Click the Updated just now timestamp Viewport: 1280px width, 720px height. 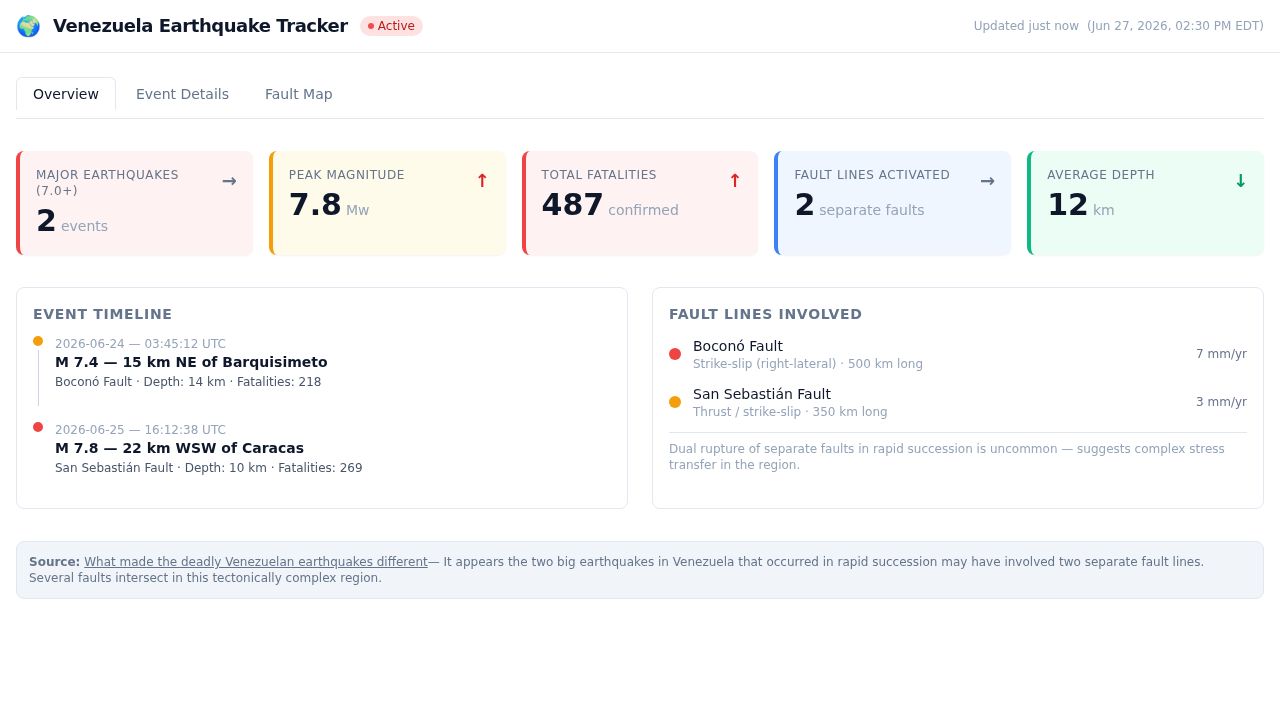click(x=1118, y=26)
